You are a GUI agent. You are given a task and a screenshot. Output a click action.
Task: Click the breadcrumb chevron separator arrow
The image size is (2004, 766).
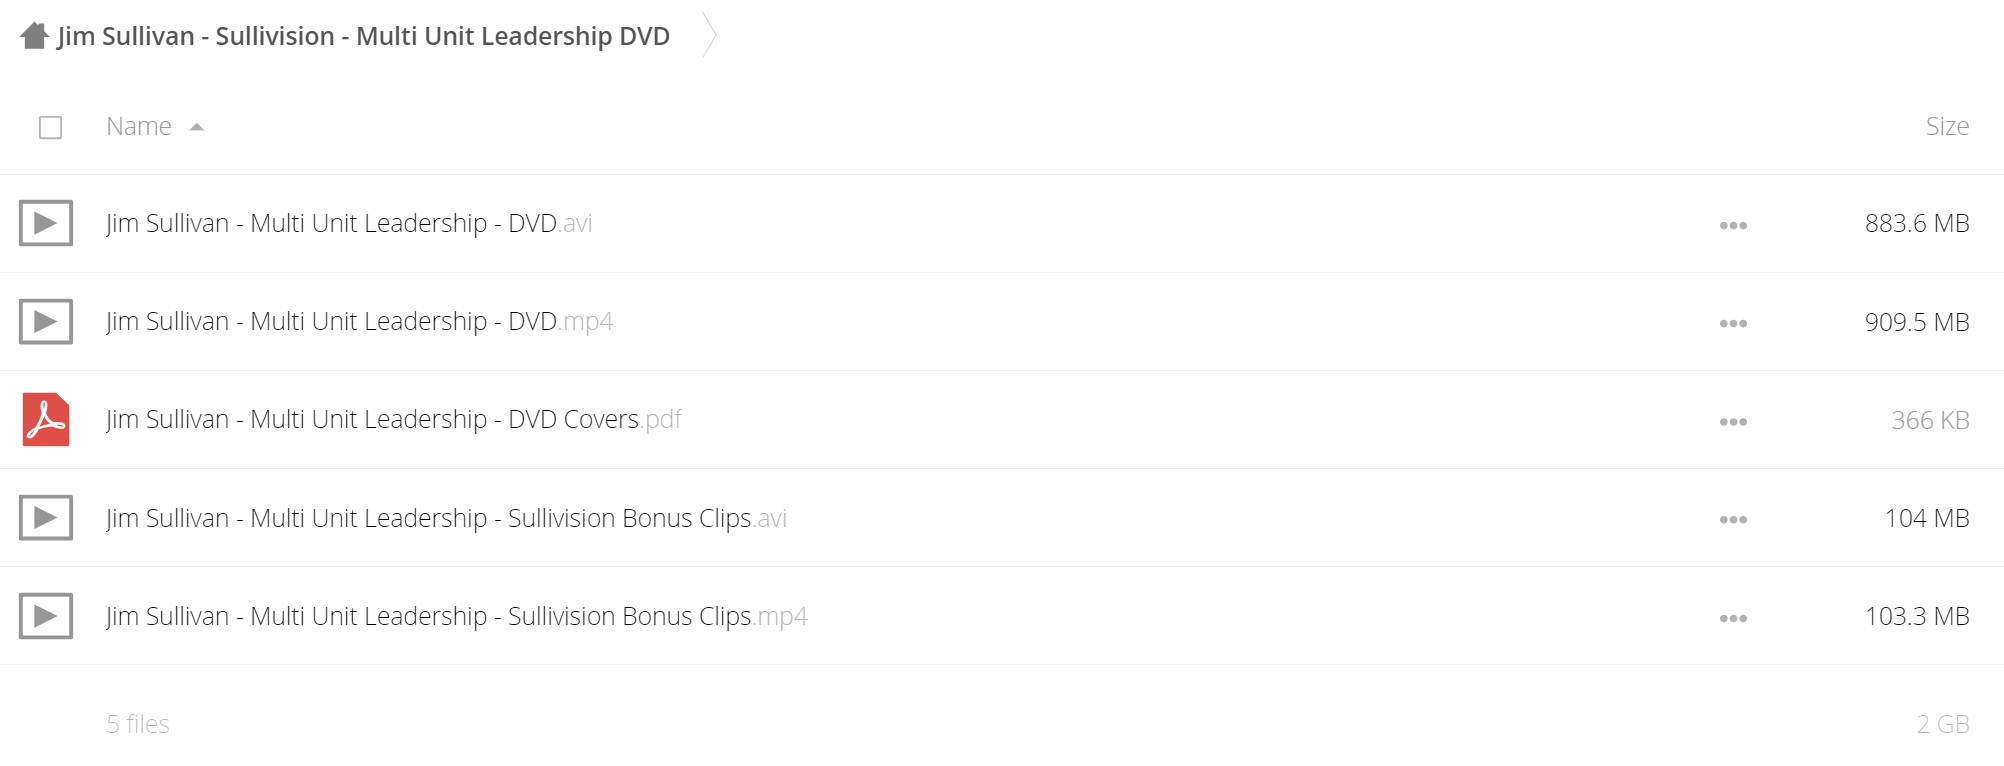point(709,35)
